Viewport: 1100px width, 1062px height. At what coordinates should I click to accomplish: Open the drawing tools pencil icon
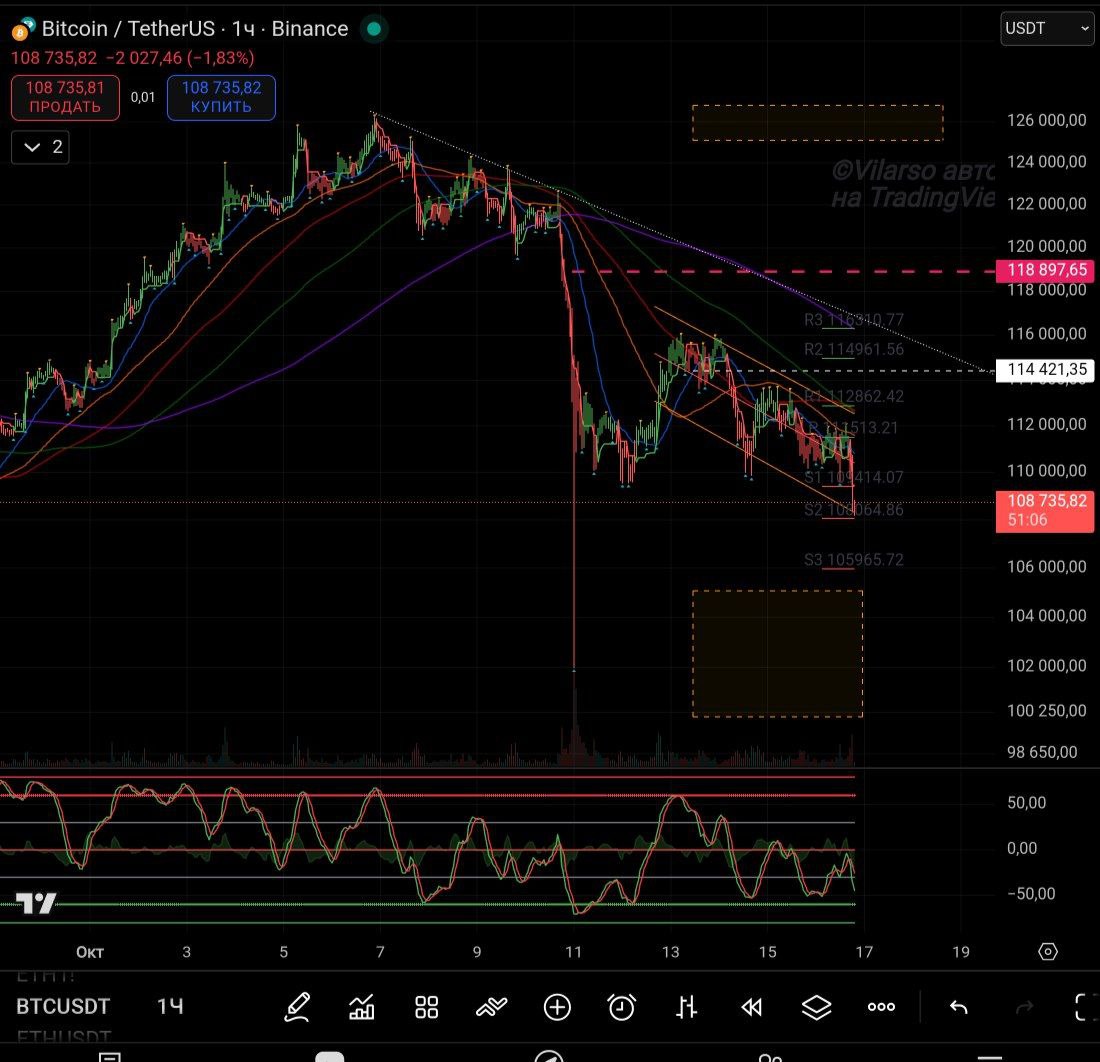coord(297,1007)
